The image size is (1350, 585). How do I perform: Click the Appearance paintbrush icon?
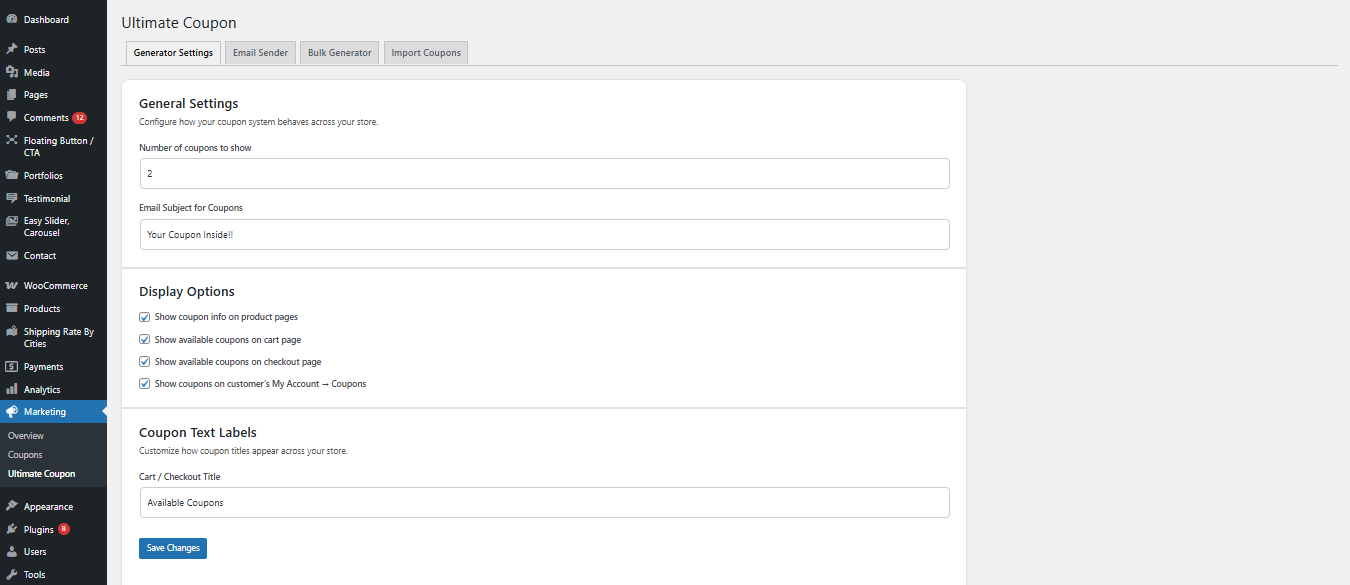[x=12, y=506]
